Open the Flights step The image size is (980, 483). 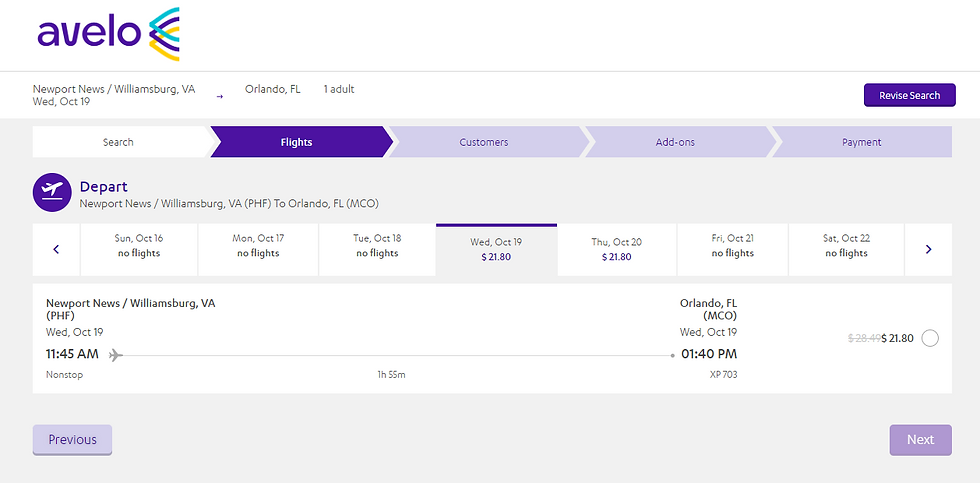tap(299, 142)
